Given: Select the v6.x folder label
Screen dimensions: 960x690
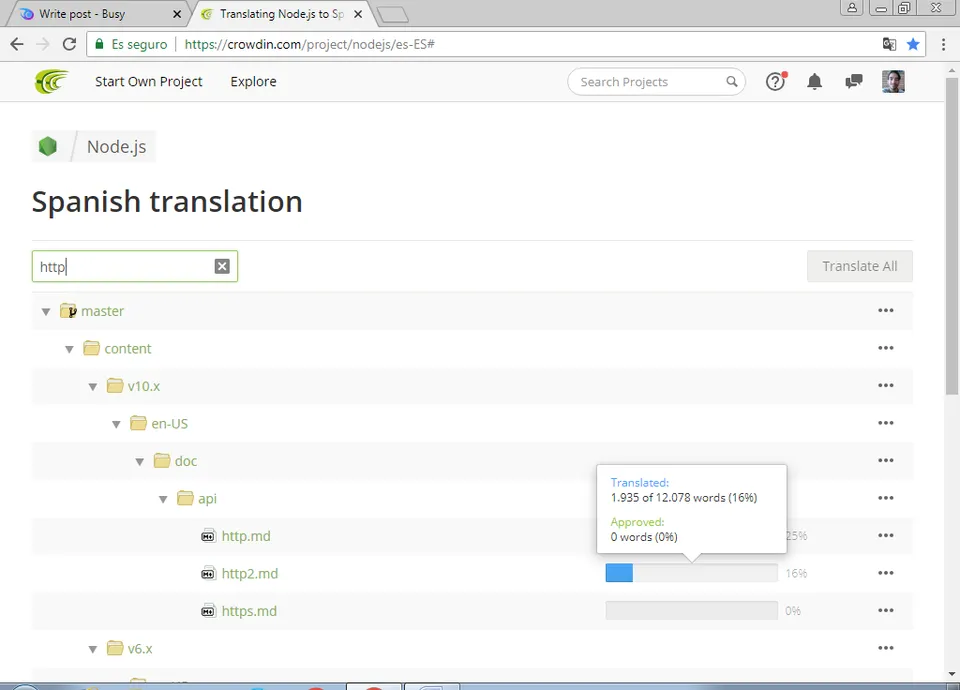Looking at the screenshot, I should pyautogui.click(x=140, y=648).
